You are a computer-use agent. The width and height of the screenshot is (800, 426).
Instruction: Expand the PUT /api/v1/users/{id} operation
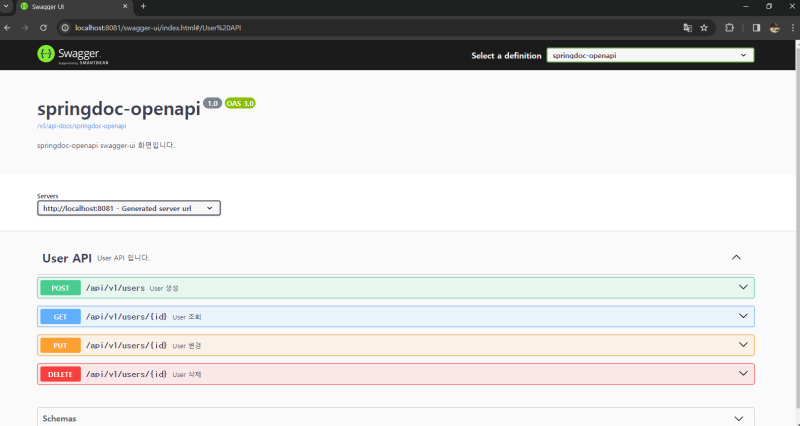point(396,345)
